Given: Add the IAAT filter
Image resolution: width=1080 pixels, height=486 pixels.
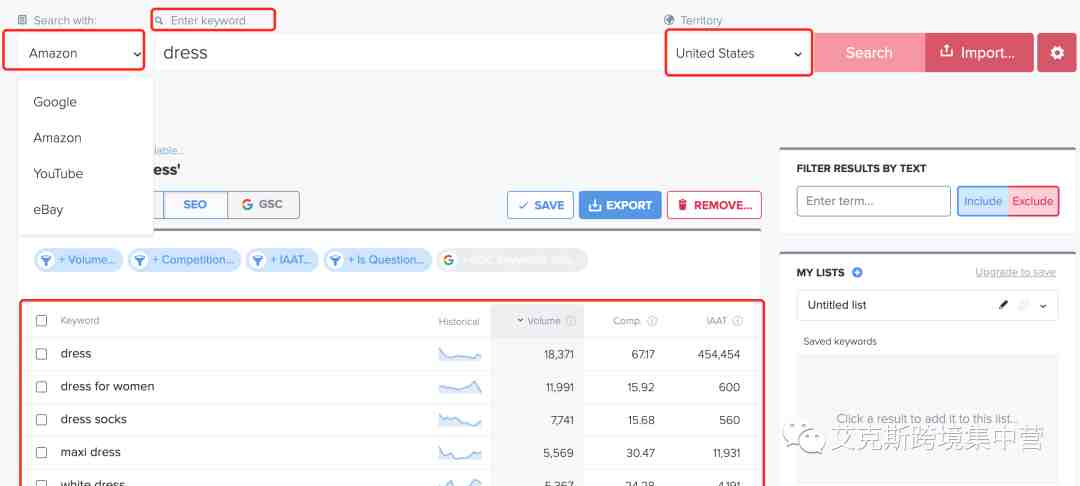Looking at the screenshot, I should [x=282, y=260].
